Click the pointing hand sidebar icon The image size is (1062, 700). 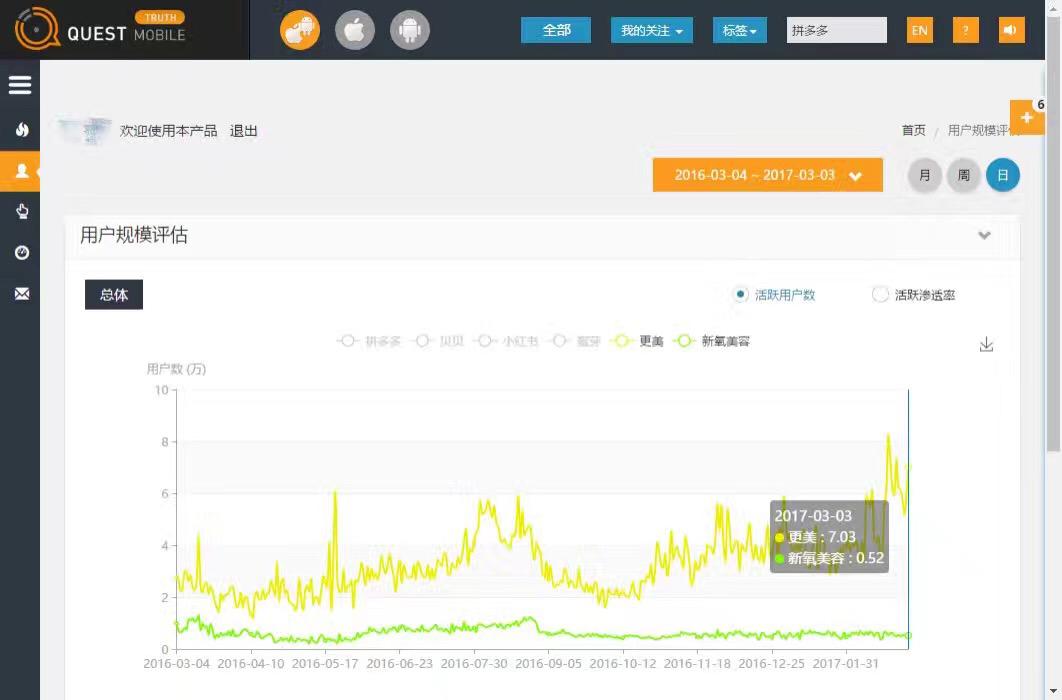click(x=21, y=211)
